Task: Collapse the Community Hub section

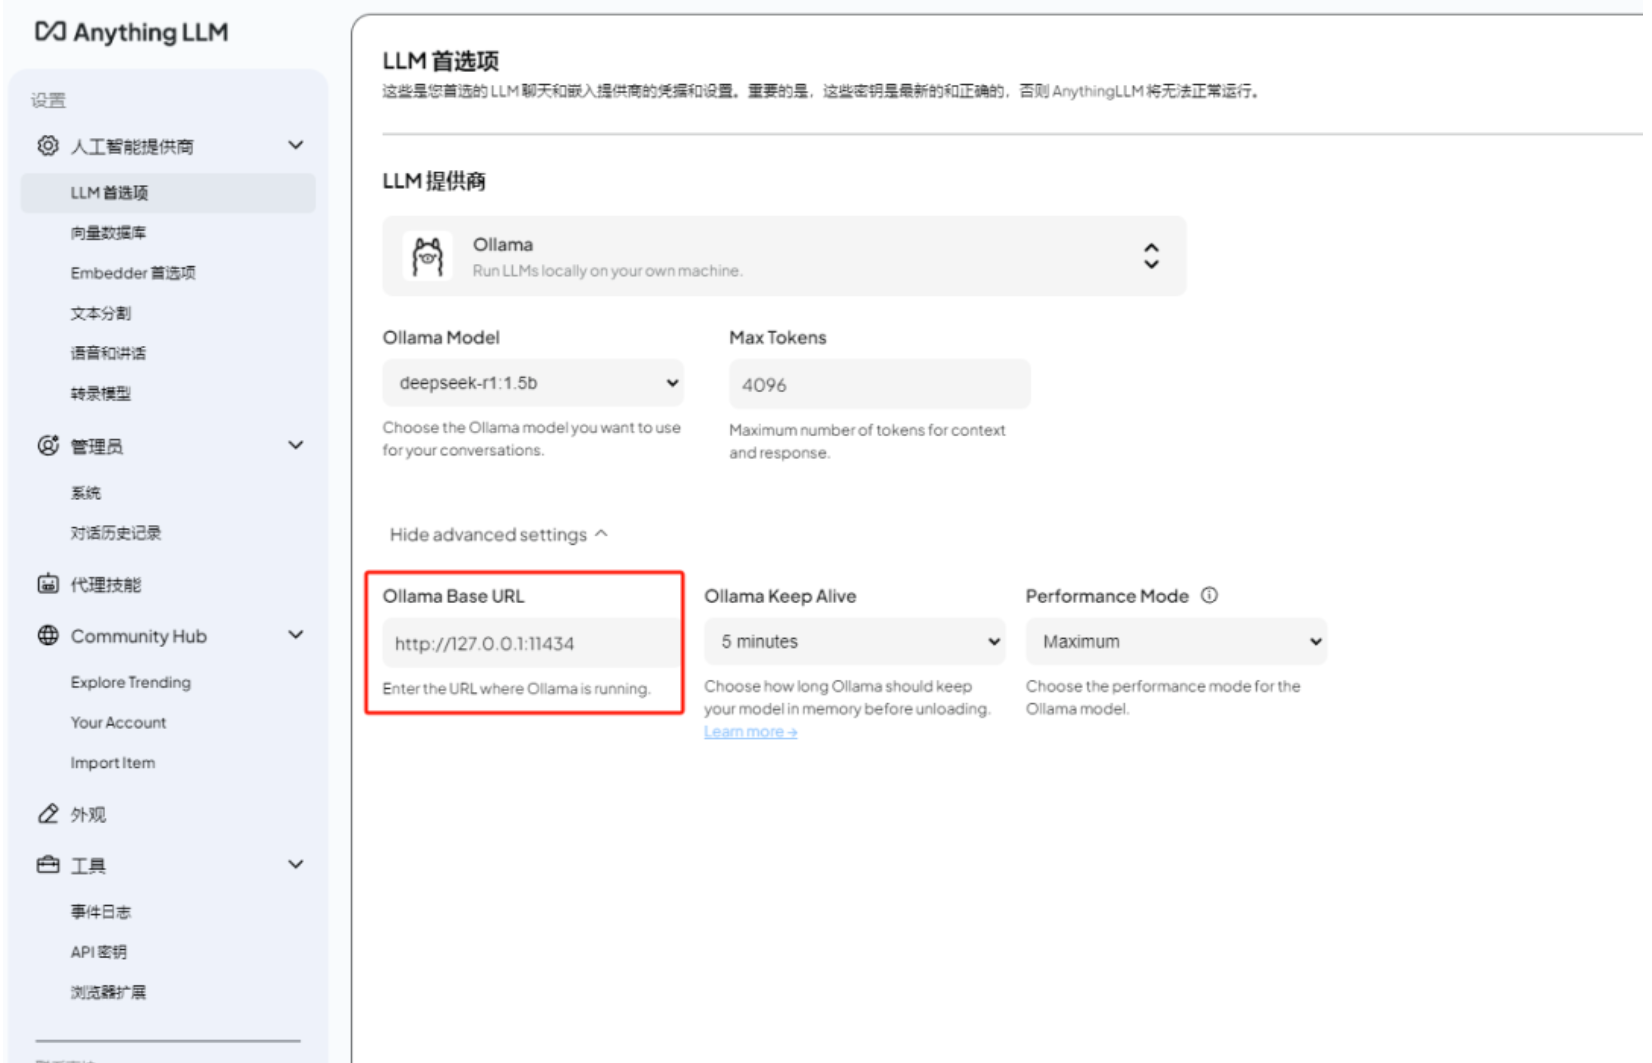Action: coord(295,634)
